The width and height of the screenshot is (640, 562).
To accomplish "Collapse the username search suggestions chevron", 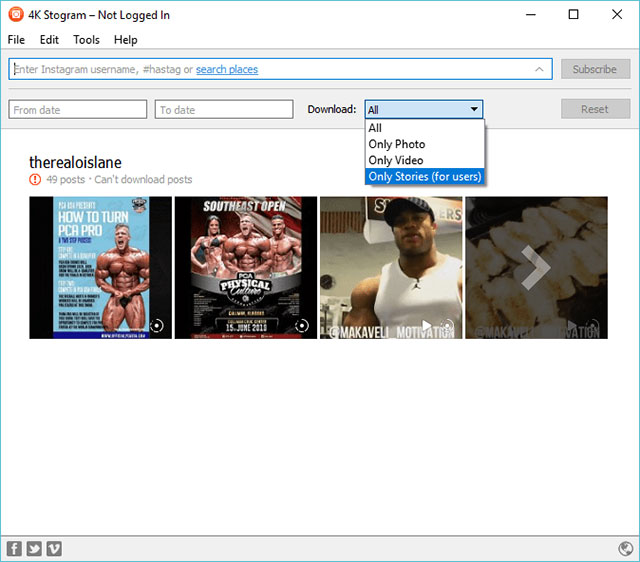I will (539, 69).
